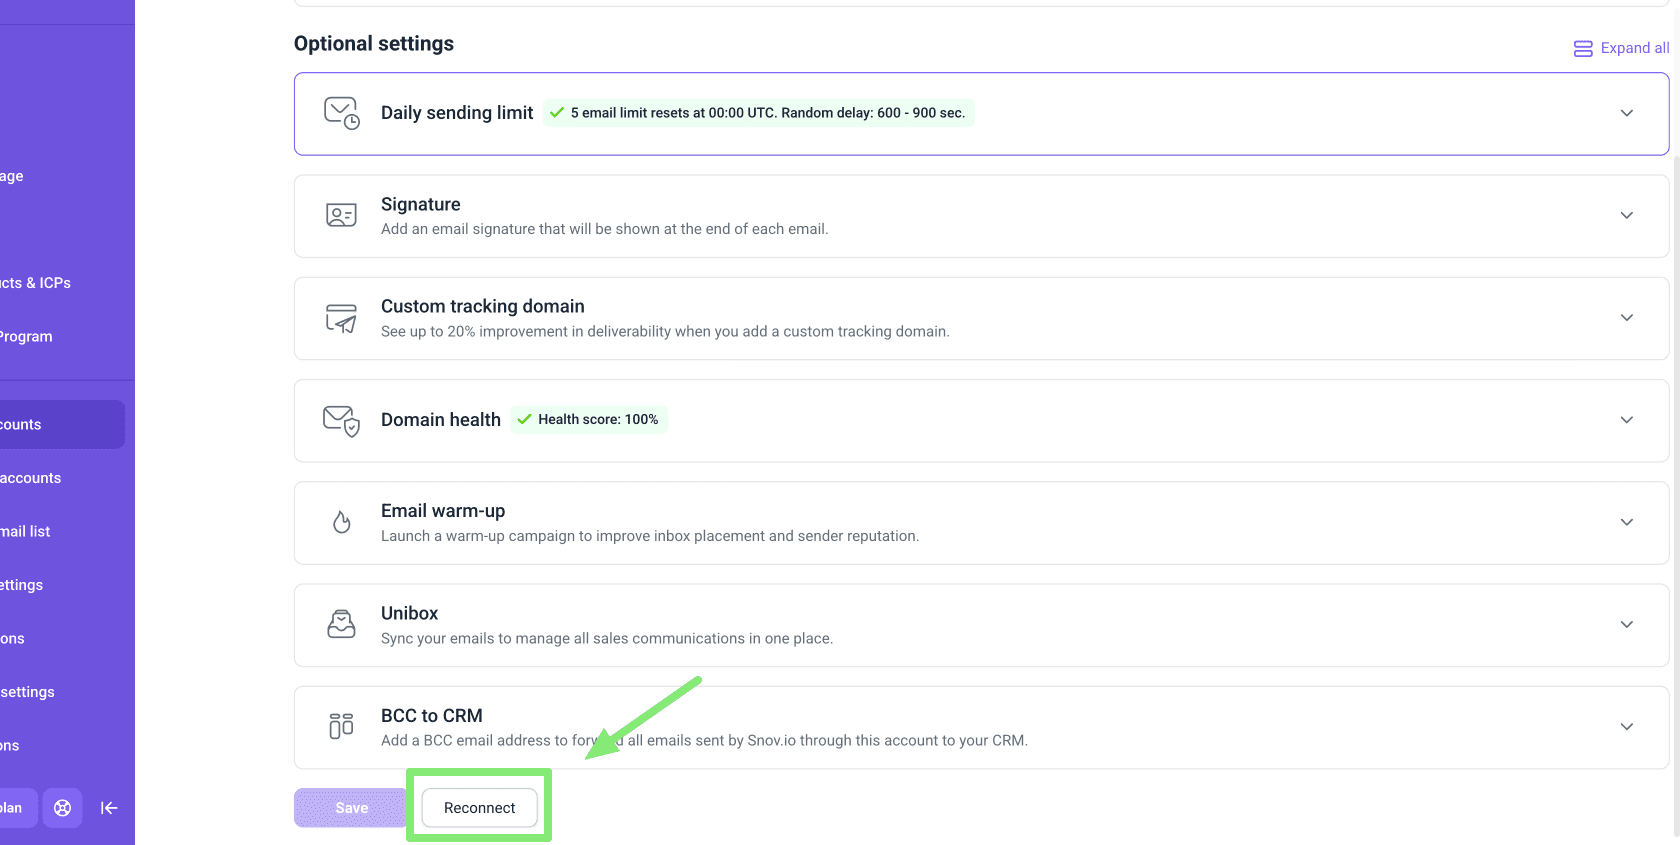This screenshot has width=1680, height=845.
Task: Open the help lifebuoy icon in sidebar
Action: point(62,808)
